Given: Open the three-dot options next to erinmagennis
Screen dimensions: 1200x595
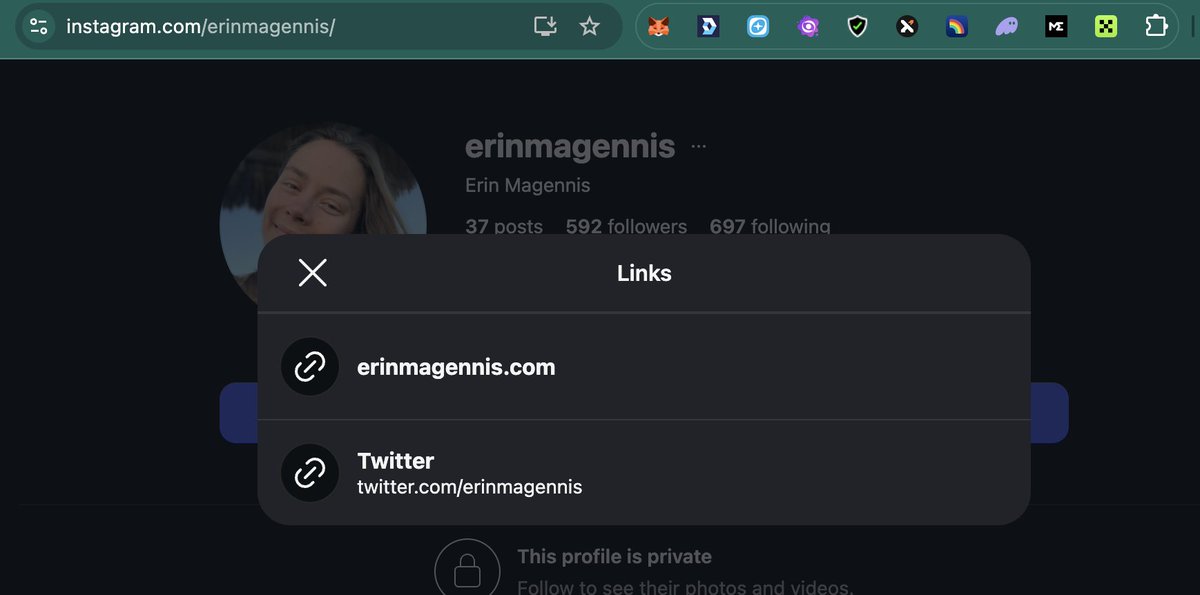Looking at the screenshot, I should (x=699, y=147).
